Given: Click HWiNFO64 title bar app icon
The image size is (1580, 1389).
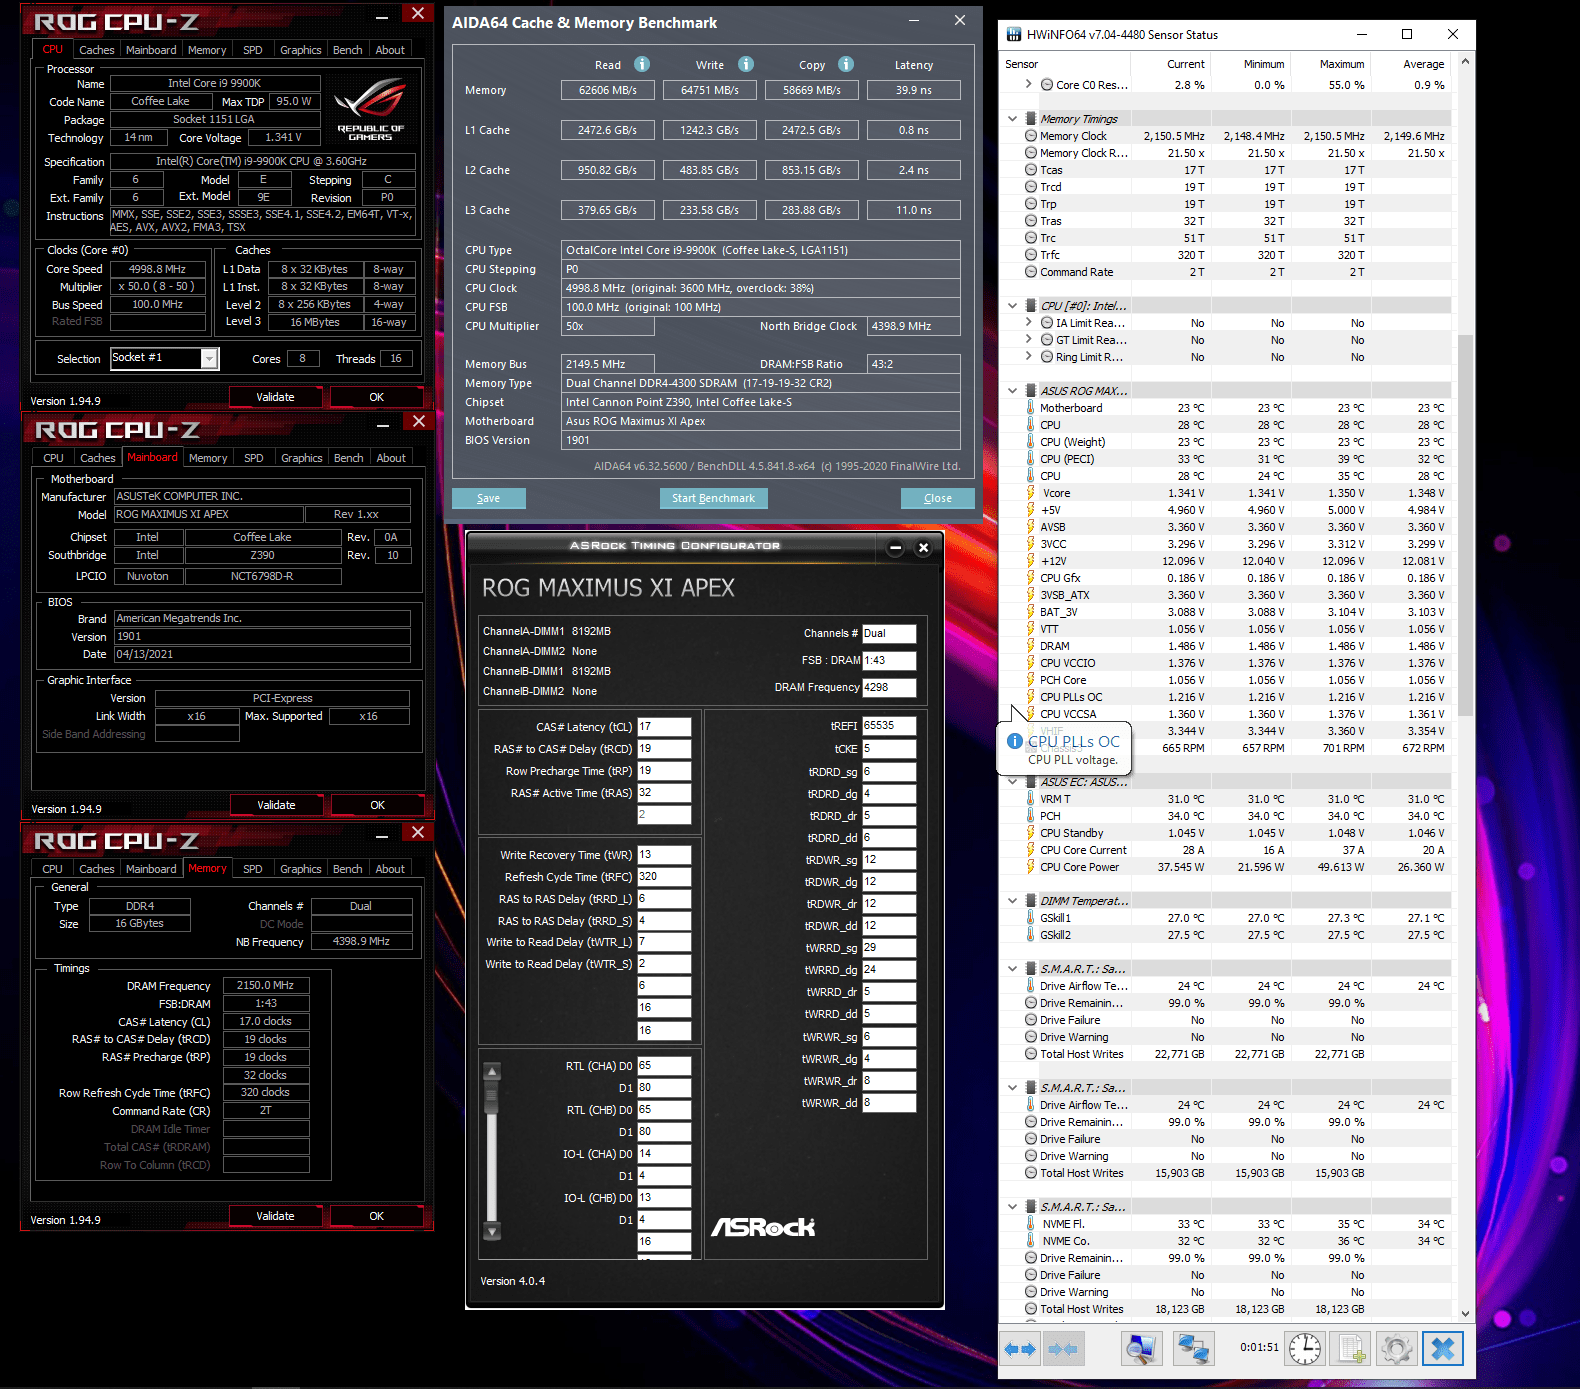Looking at the screenshot, I should click(1012, 34).
